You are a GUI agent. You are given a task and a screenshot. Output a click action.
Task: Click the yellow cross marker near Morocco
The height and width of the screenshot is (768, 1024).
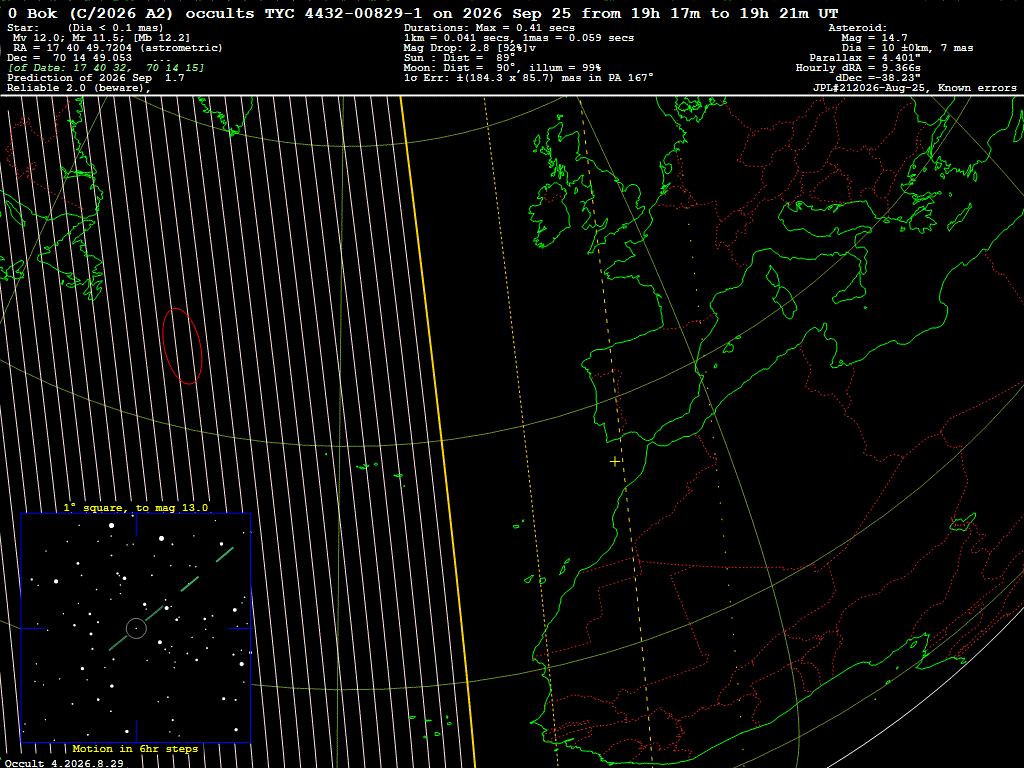(615, 462)
